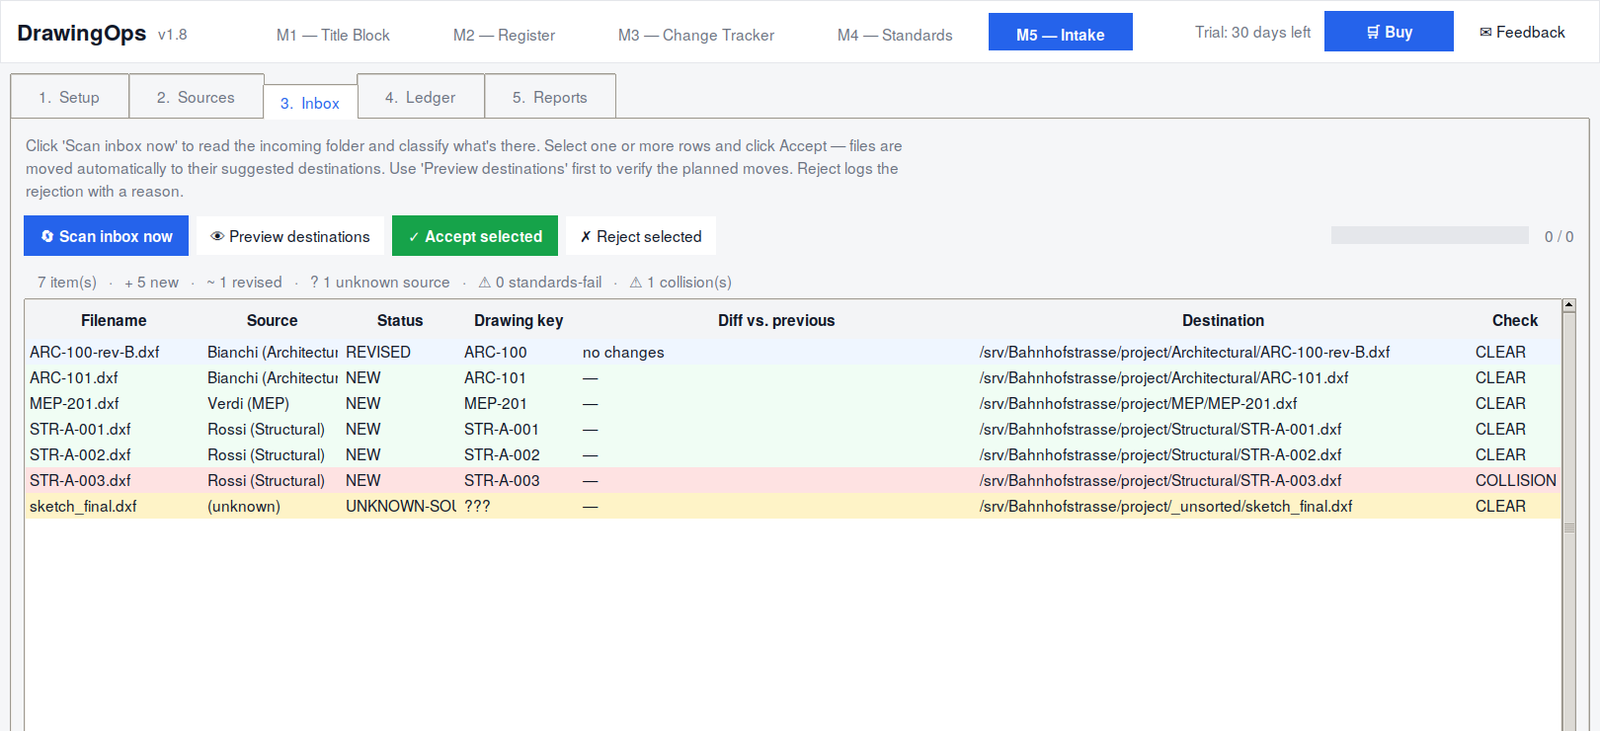Sort by the Filename column header

coord(114,321)
